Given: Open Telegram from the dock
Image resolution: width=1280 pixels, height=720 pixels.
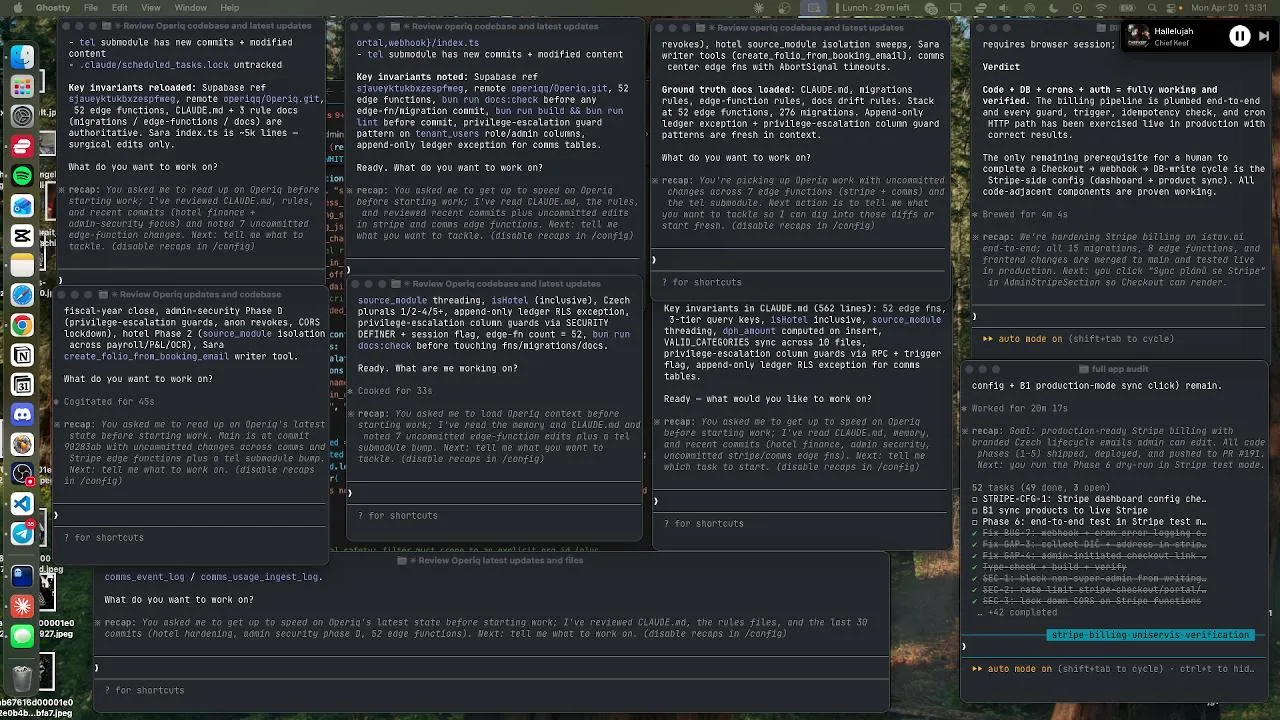Looking at the screenshot, I should click(x=22, y=533).
